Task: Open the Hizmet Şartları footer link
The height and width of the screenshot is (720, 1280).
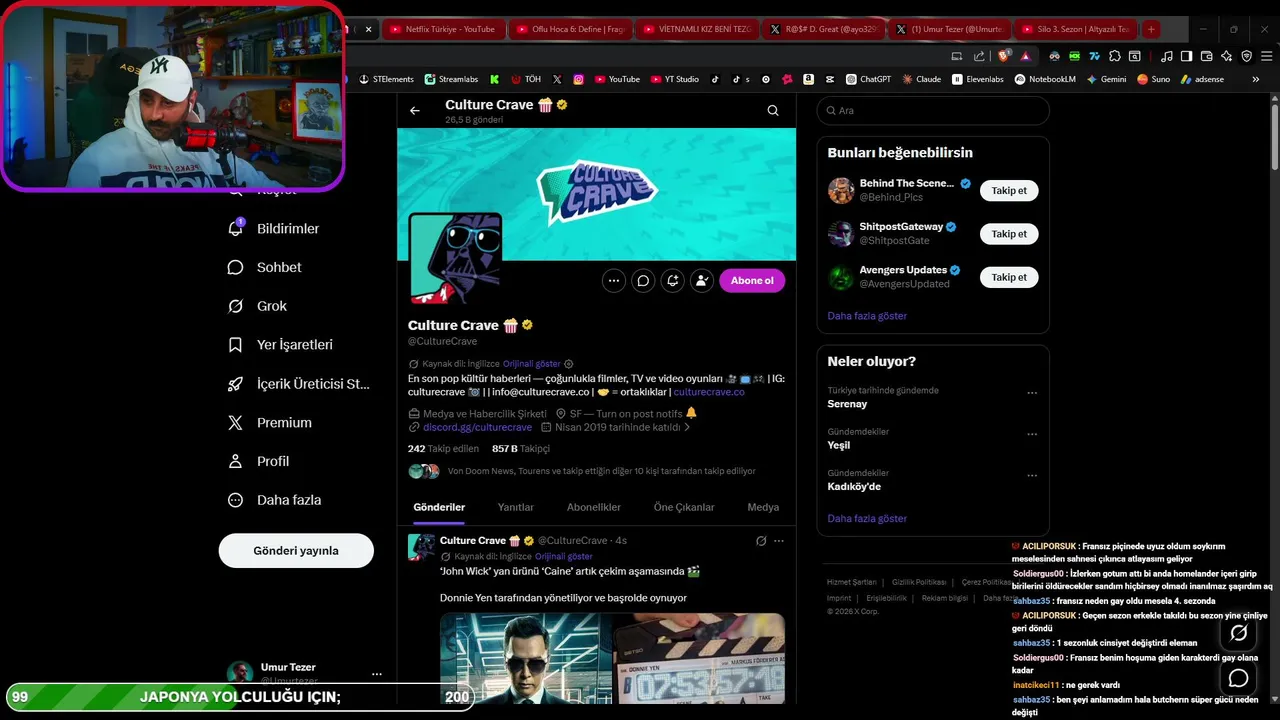Action: point(851,582)
